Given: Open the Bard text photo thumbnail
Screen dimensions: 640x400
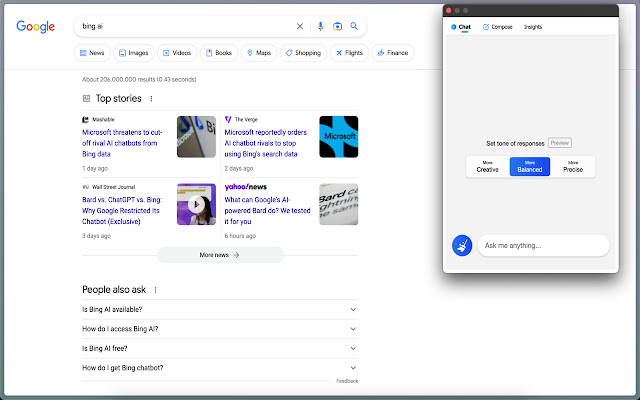Looking at the screenshot, I should [x=339, y=204].
